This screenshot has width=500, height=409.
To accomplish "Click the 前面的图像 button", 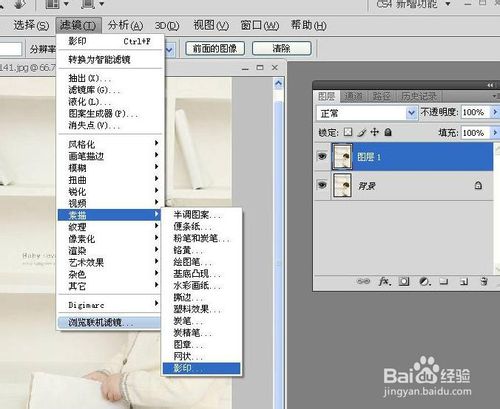I will (215, 49).
